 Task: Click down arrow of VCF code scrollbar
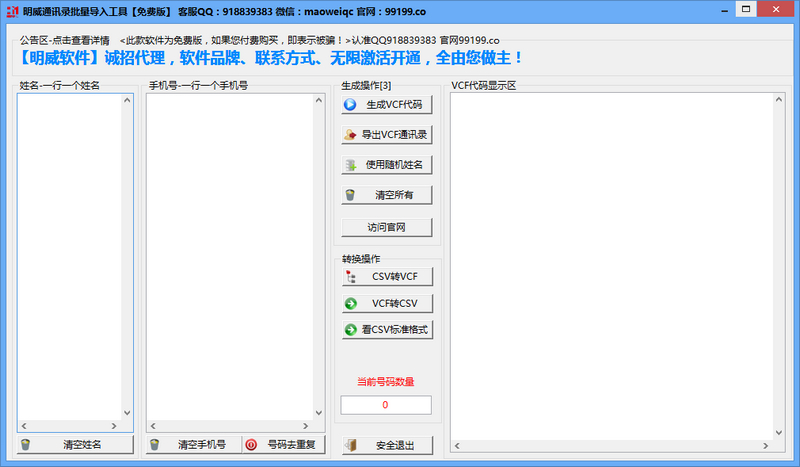tap(779, 433)
